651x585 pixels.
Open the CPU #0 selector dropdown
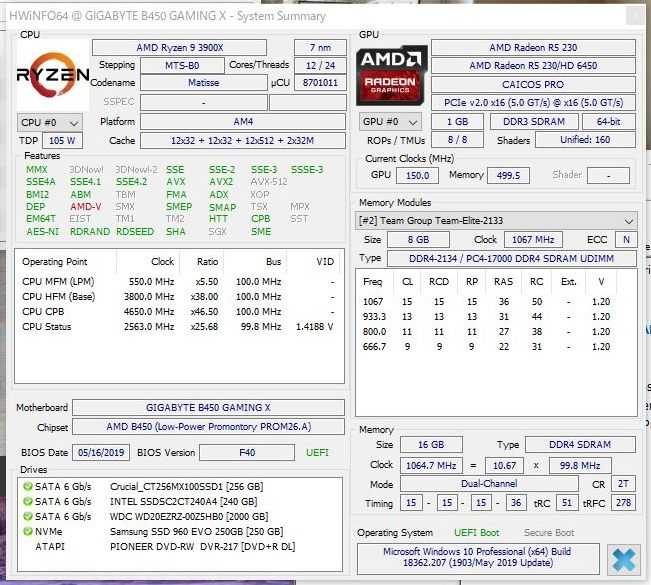tap(49, 123)
